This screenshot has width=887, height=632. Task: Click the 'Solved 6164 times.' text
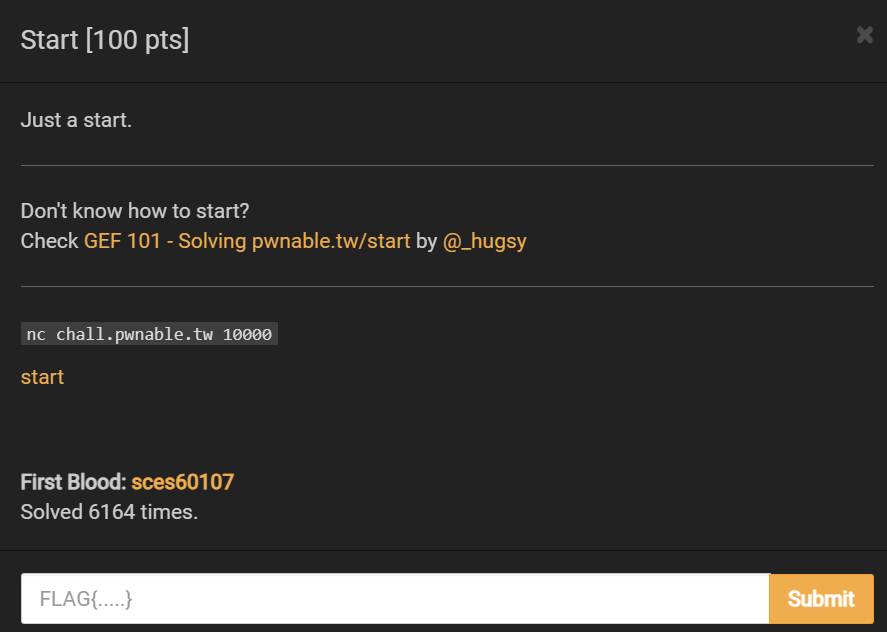click(x=109, y=512)
